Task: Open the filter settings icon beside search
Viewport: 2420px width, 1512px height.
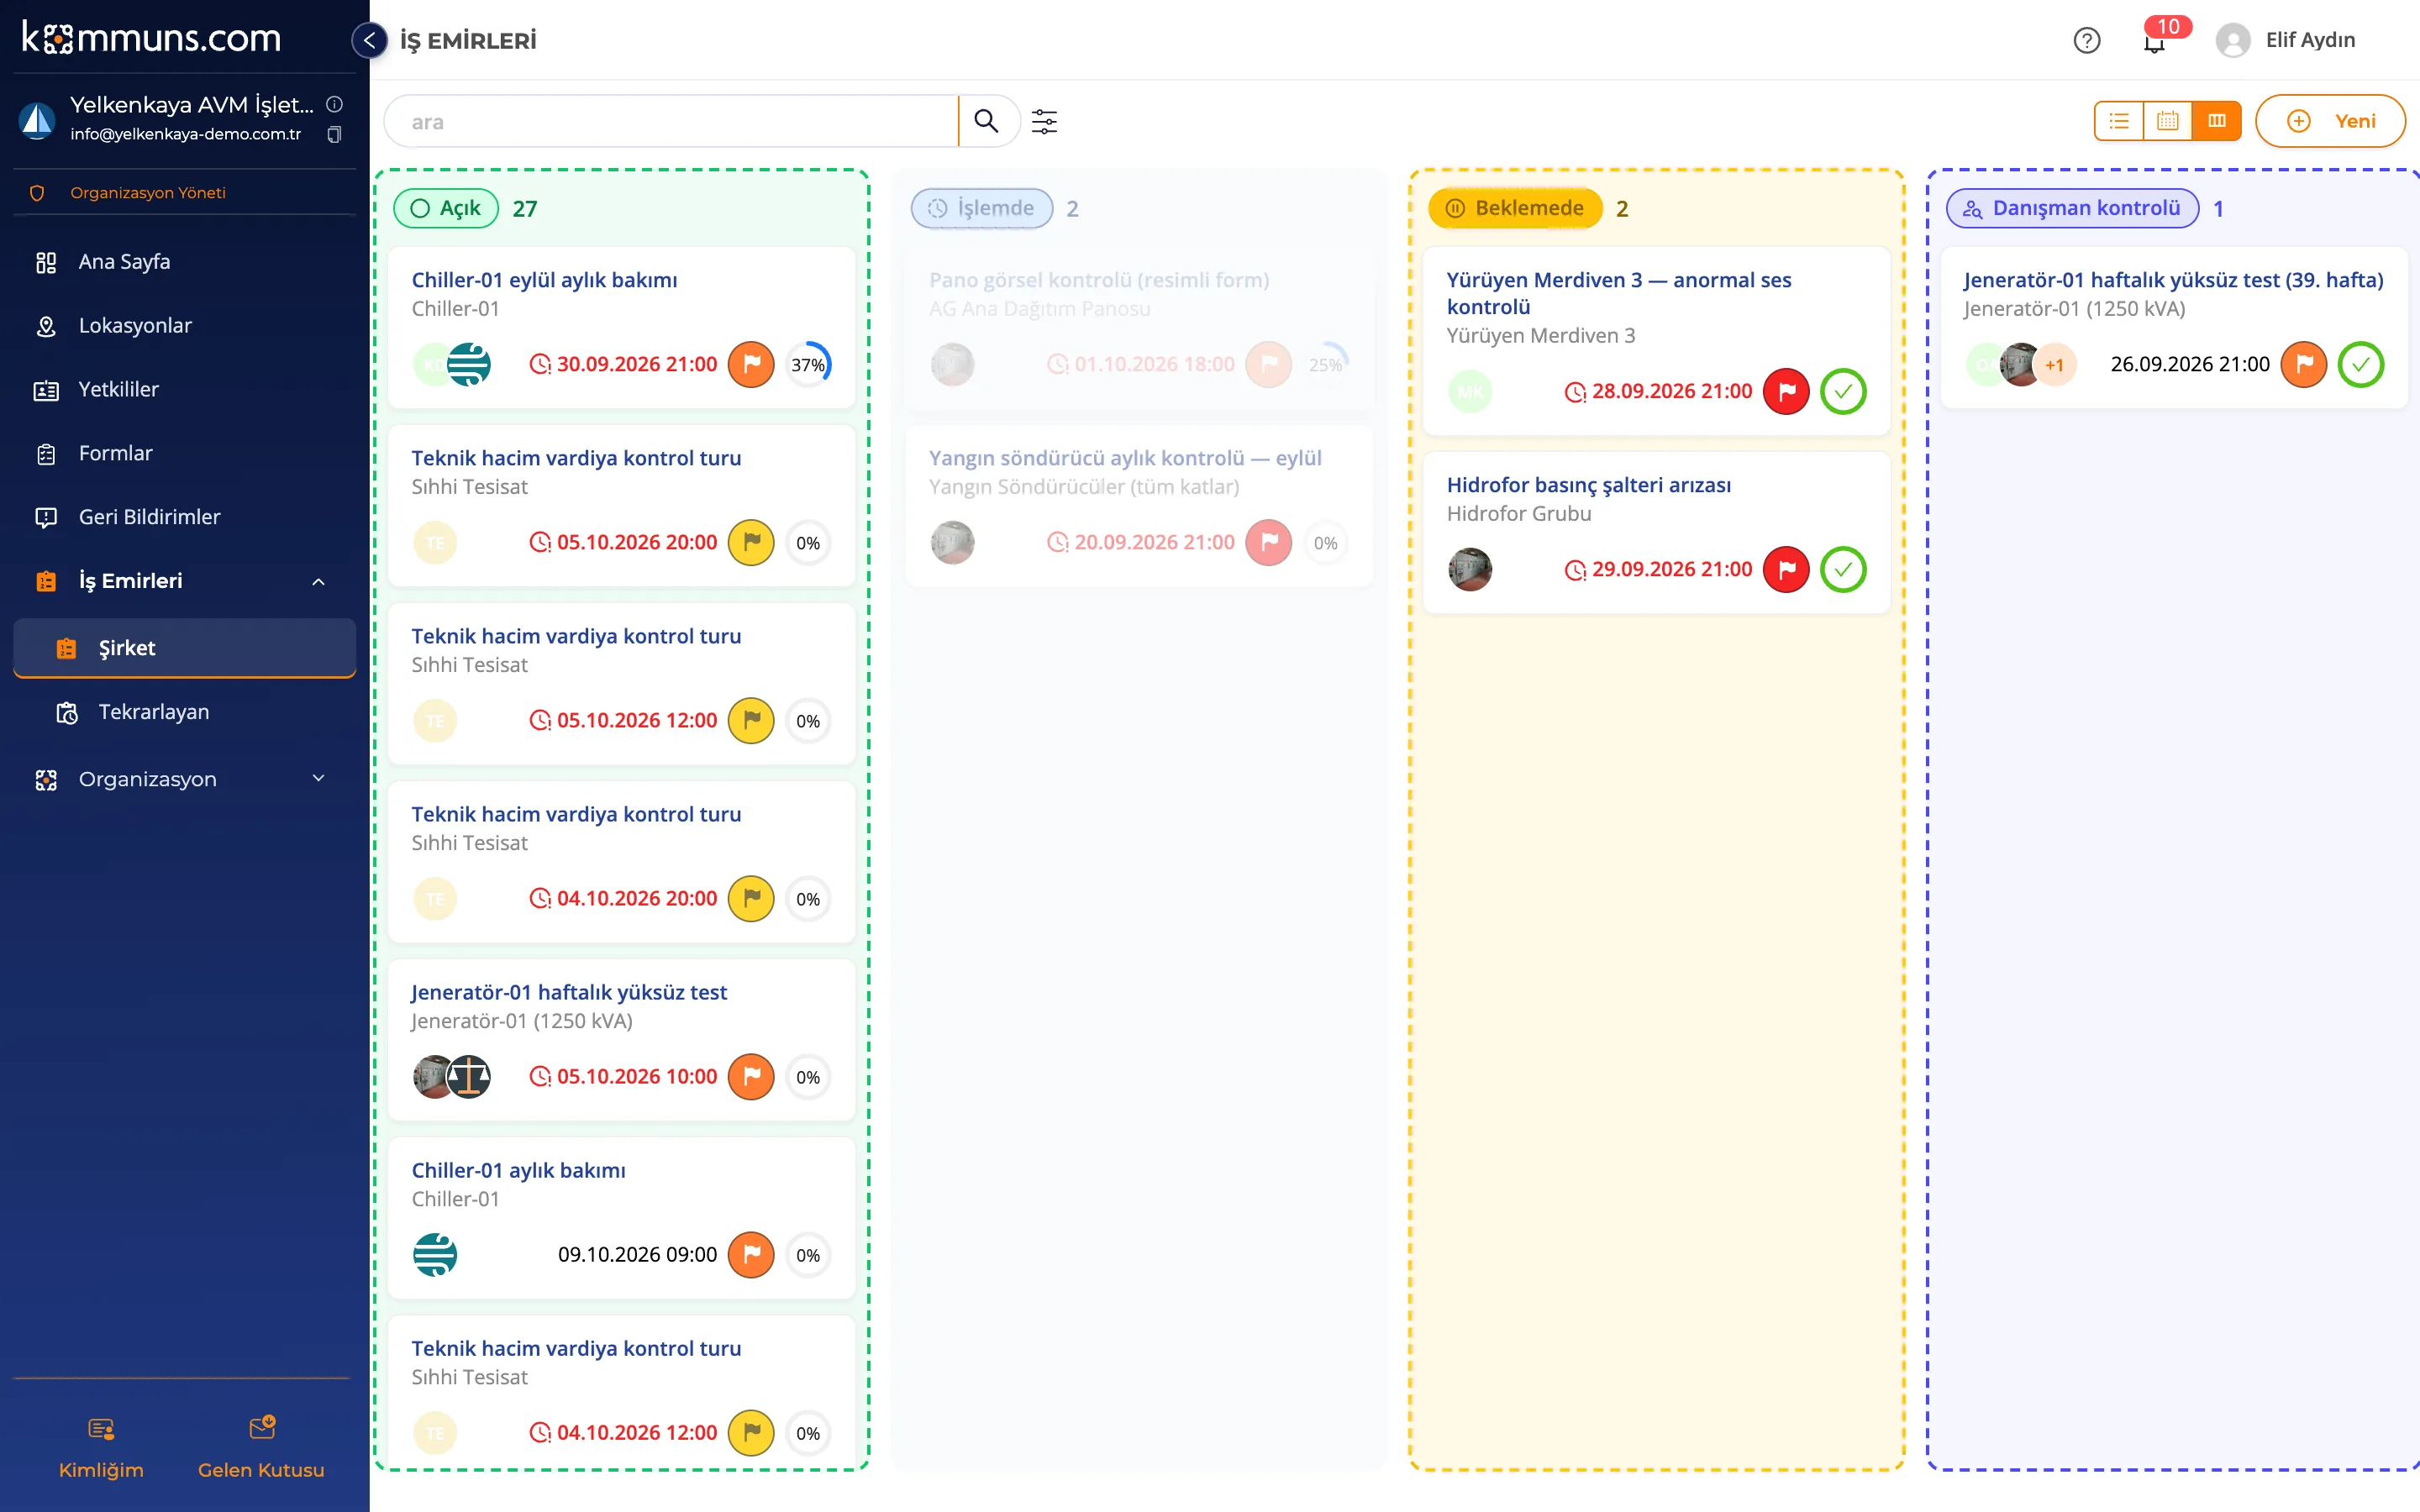Action: (1044, 121)
